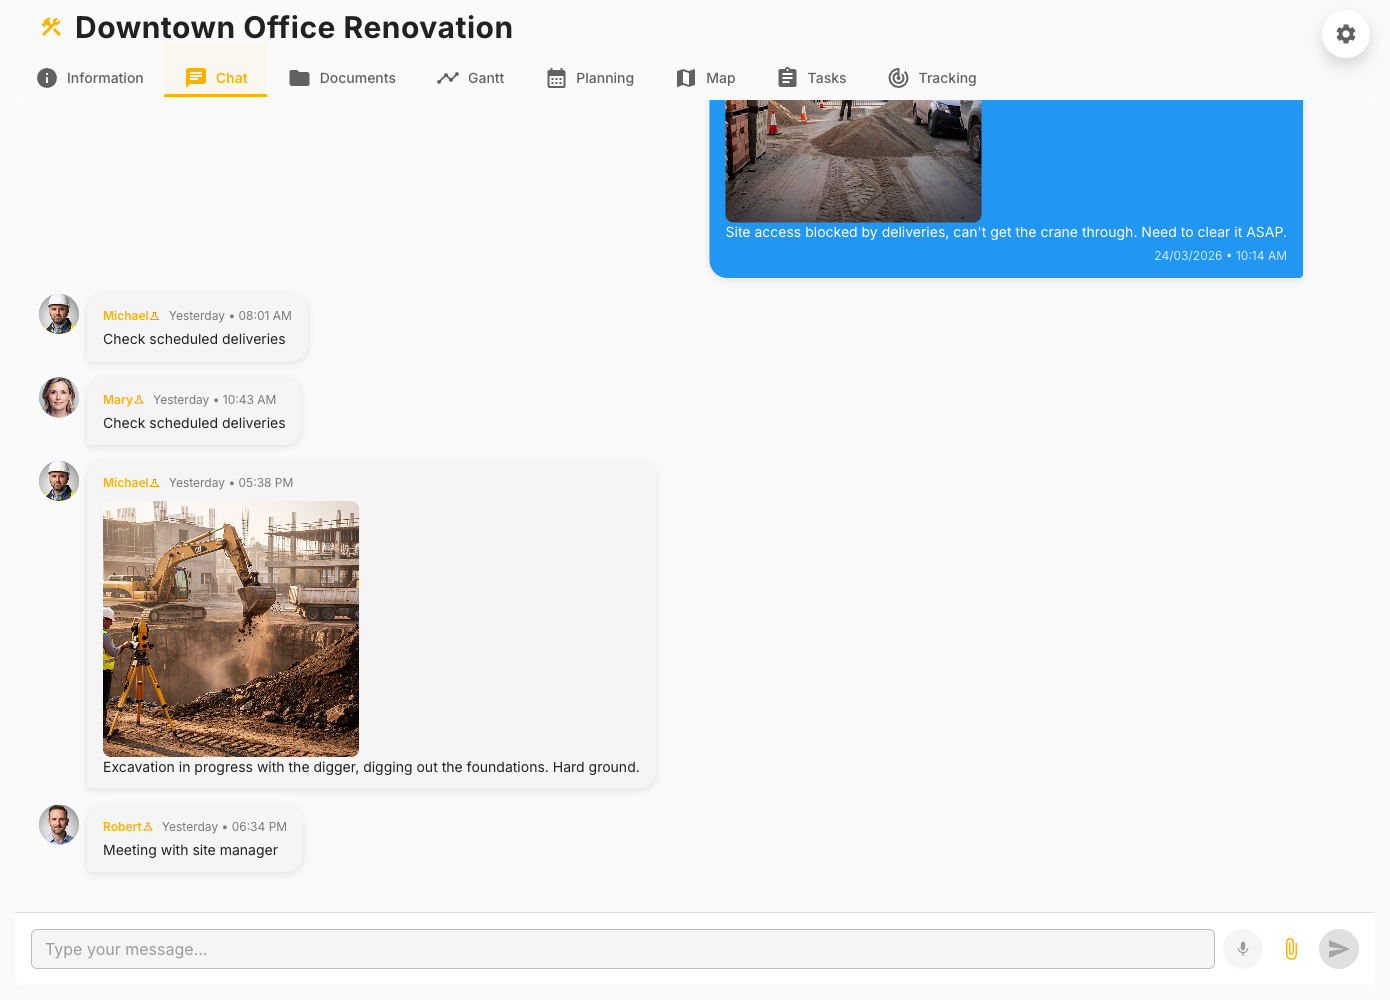Click Robert's name in Meeting message
The width and height of the screenshot is (1390, 1000).
tap(123, 827)
